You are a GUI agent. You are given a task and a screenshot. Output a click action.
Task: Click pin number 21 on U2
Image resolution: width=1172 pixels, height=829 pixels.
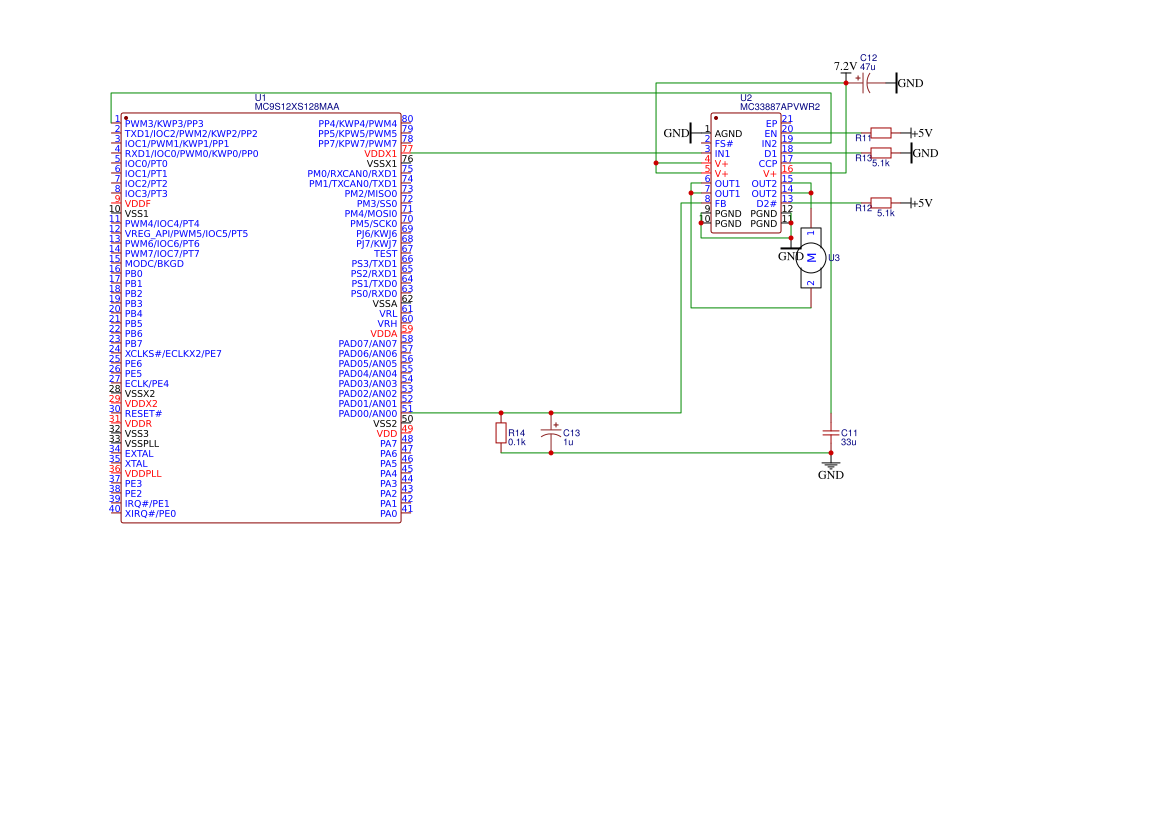[x=787, y=119]
